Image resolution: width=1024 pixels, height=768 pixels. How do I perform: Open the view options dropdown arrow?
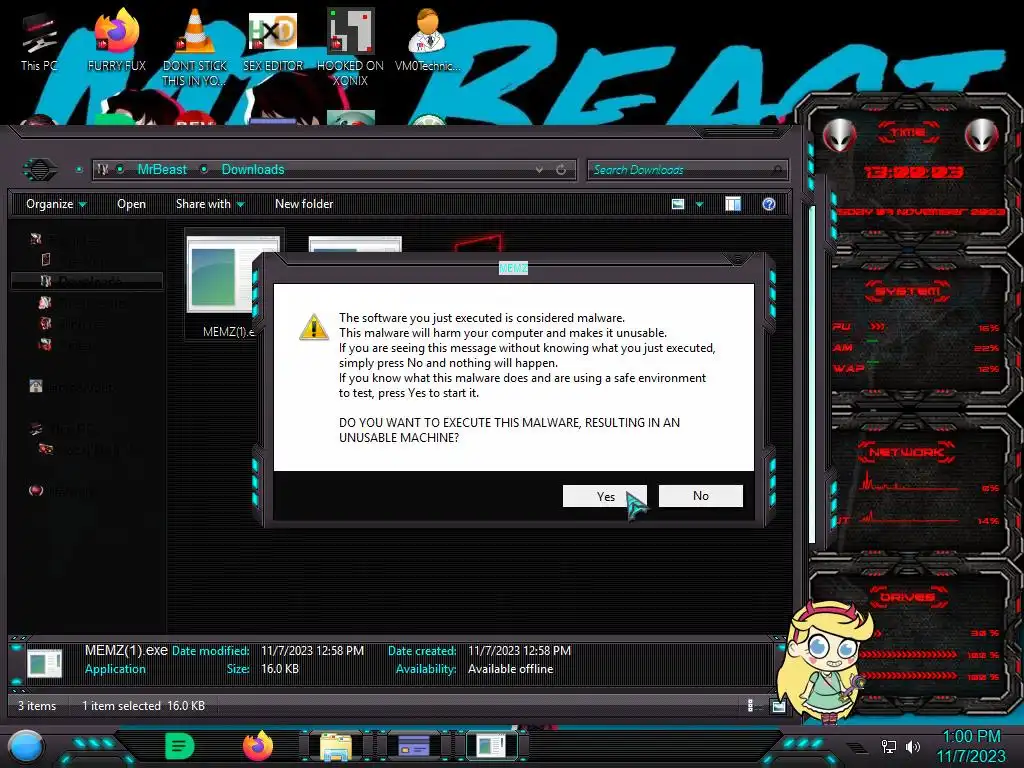pyautogui.click(x=699, y=204)
